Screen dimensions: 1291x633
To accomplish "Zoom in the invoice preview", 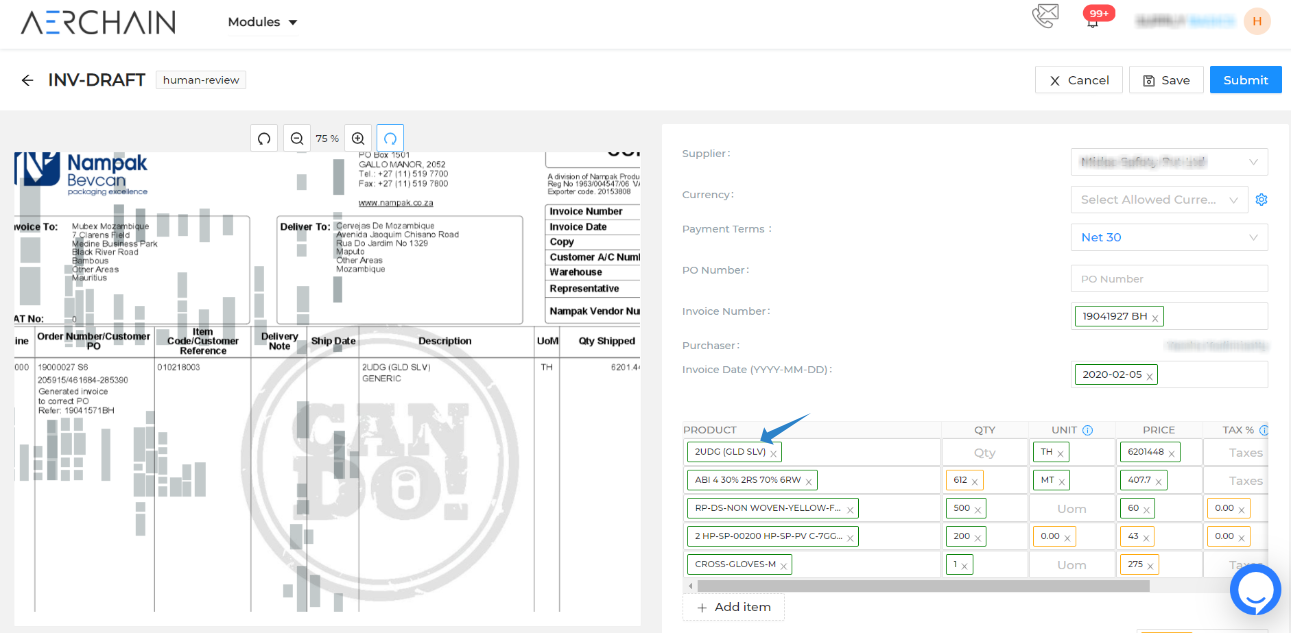I will click(x=358, y=138).
